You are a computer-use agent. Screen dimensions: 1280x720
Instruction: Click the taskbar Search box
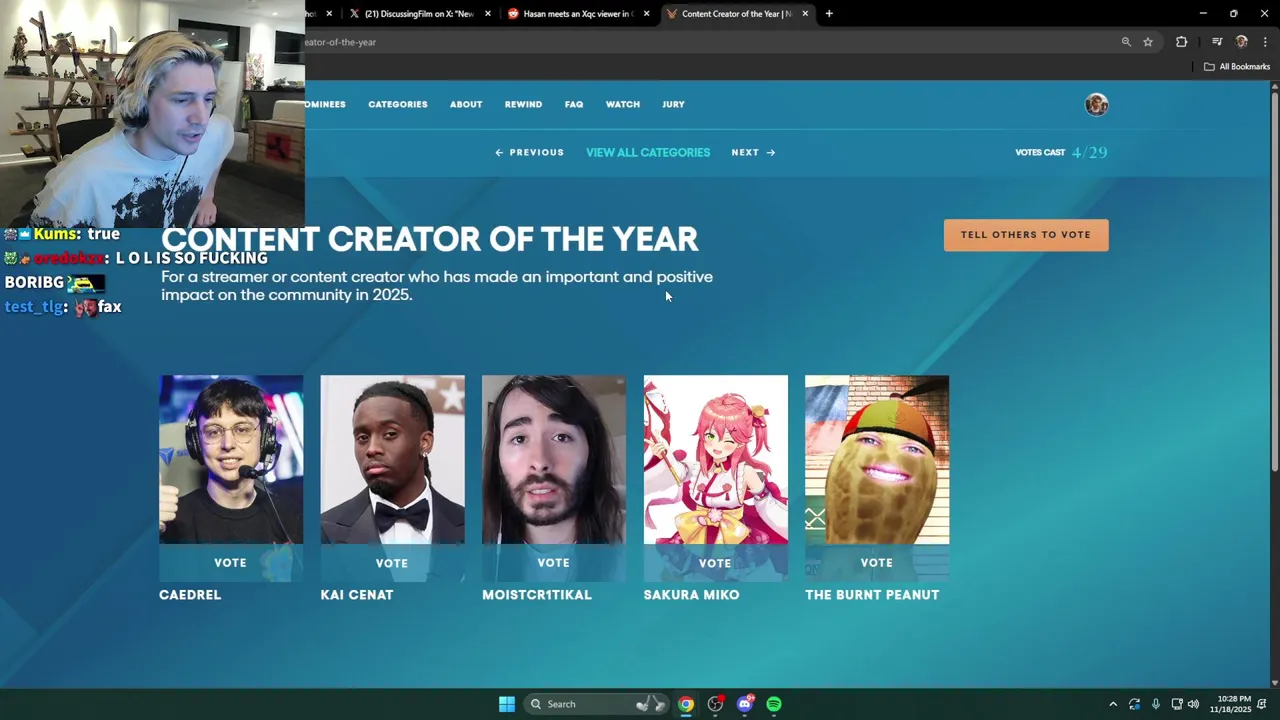pyautogui.click(x=595, y=704)
